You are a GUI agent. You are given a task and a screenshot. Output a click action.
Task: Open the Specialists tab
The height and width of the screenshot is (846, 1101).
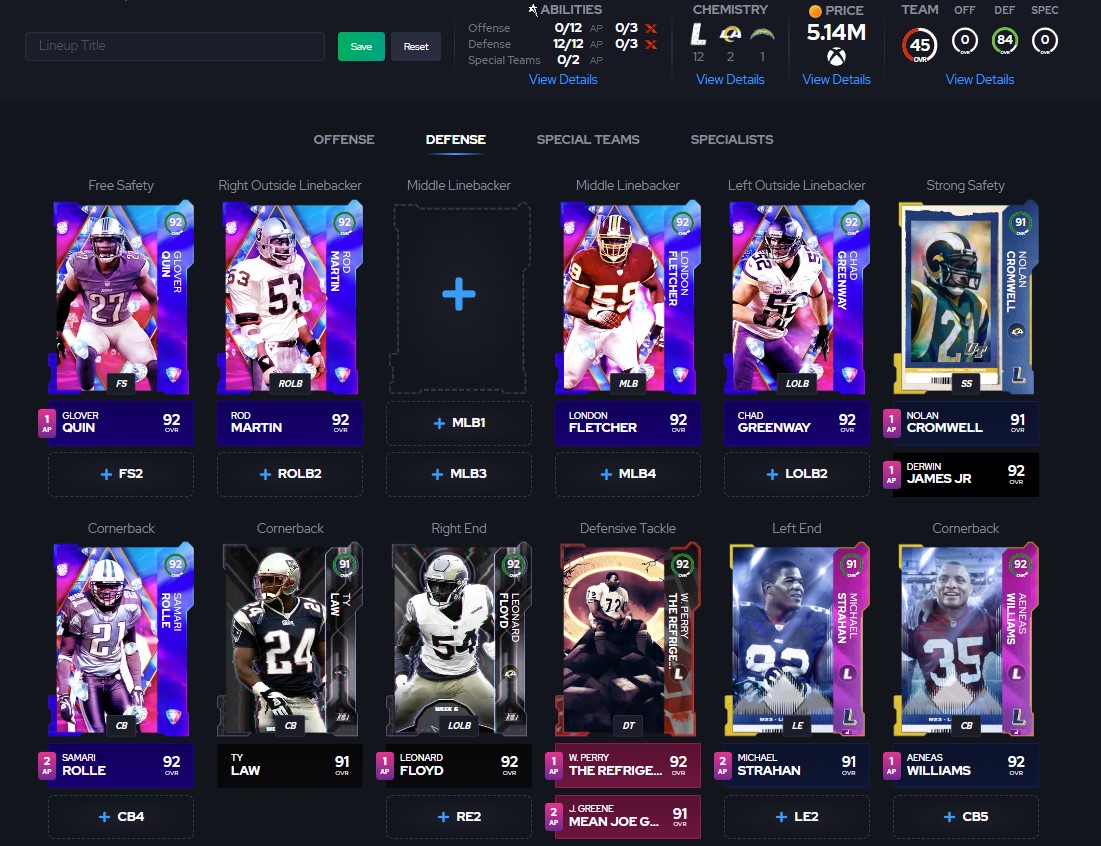[732, 140]
